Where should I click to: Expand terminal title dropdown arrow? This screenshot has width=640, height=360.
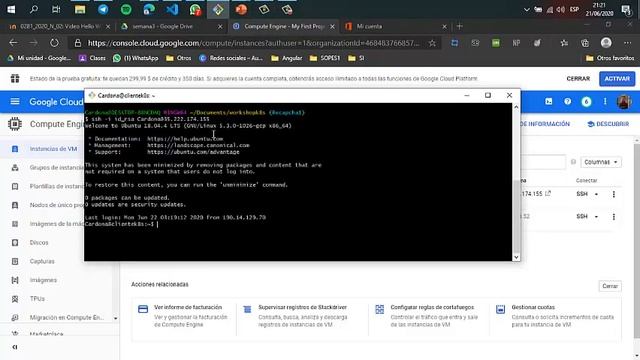153,96
